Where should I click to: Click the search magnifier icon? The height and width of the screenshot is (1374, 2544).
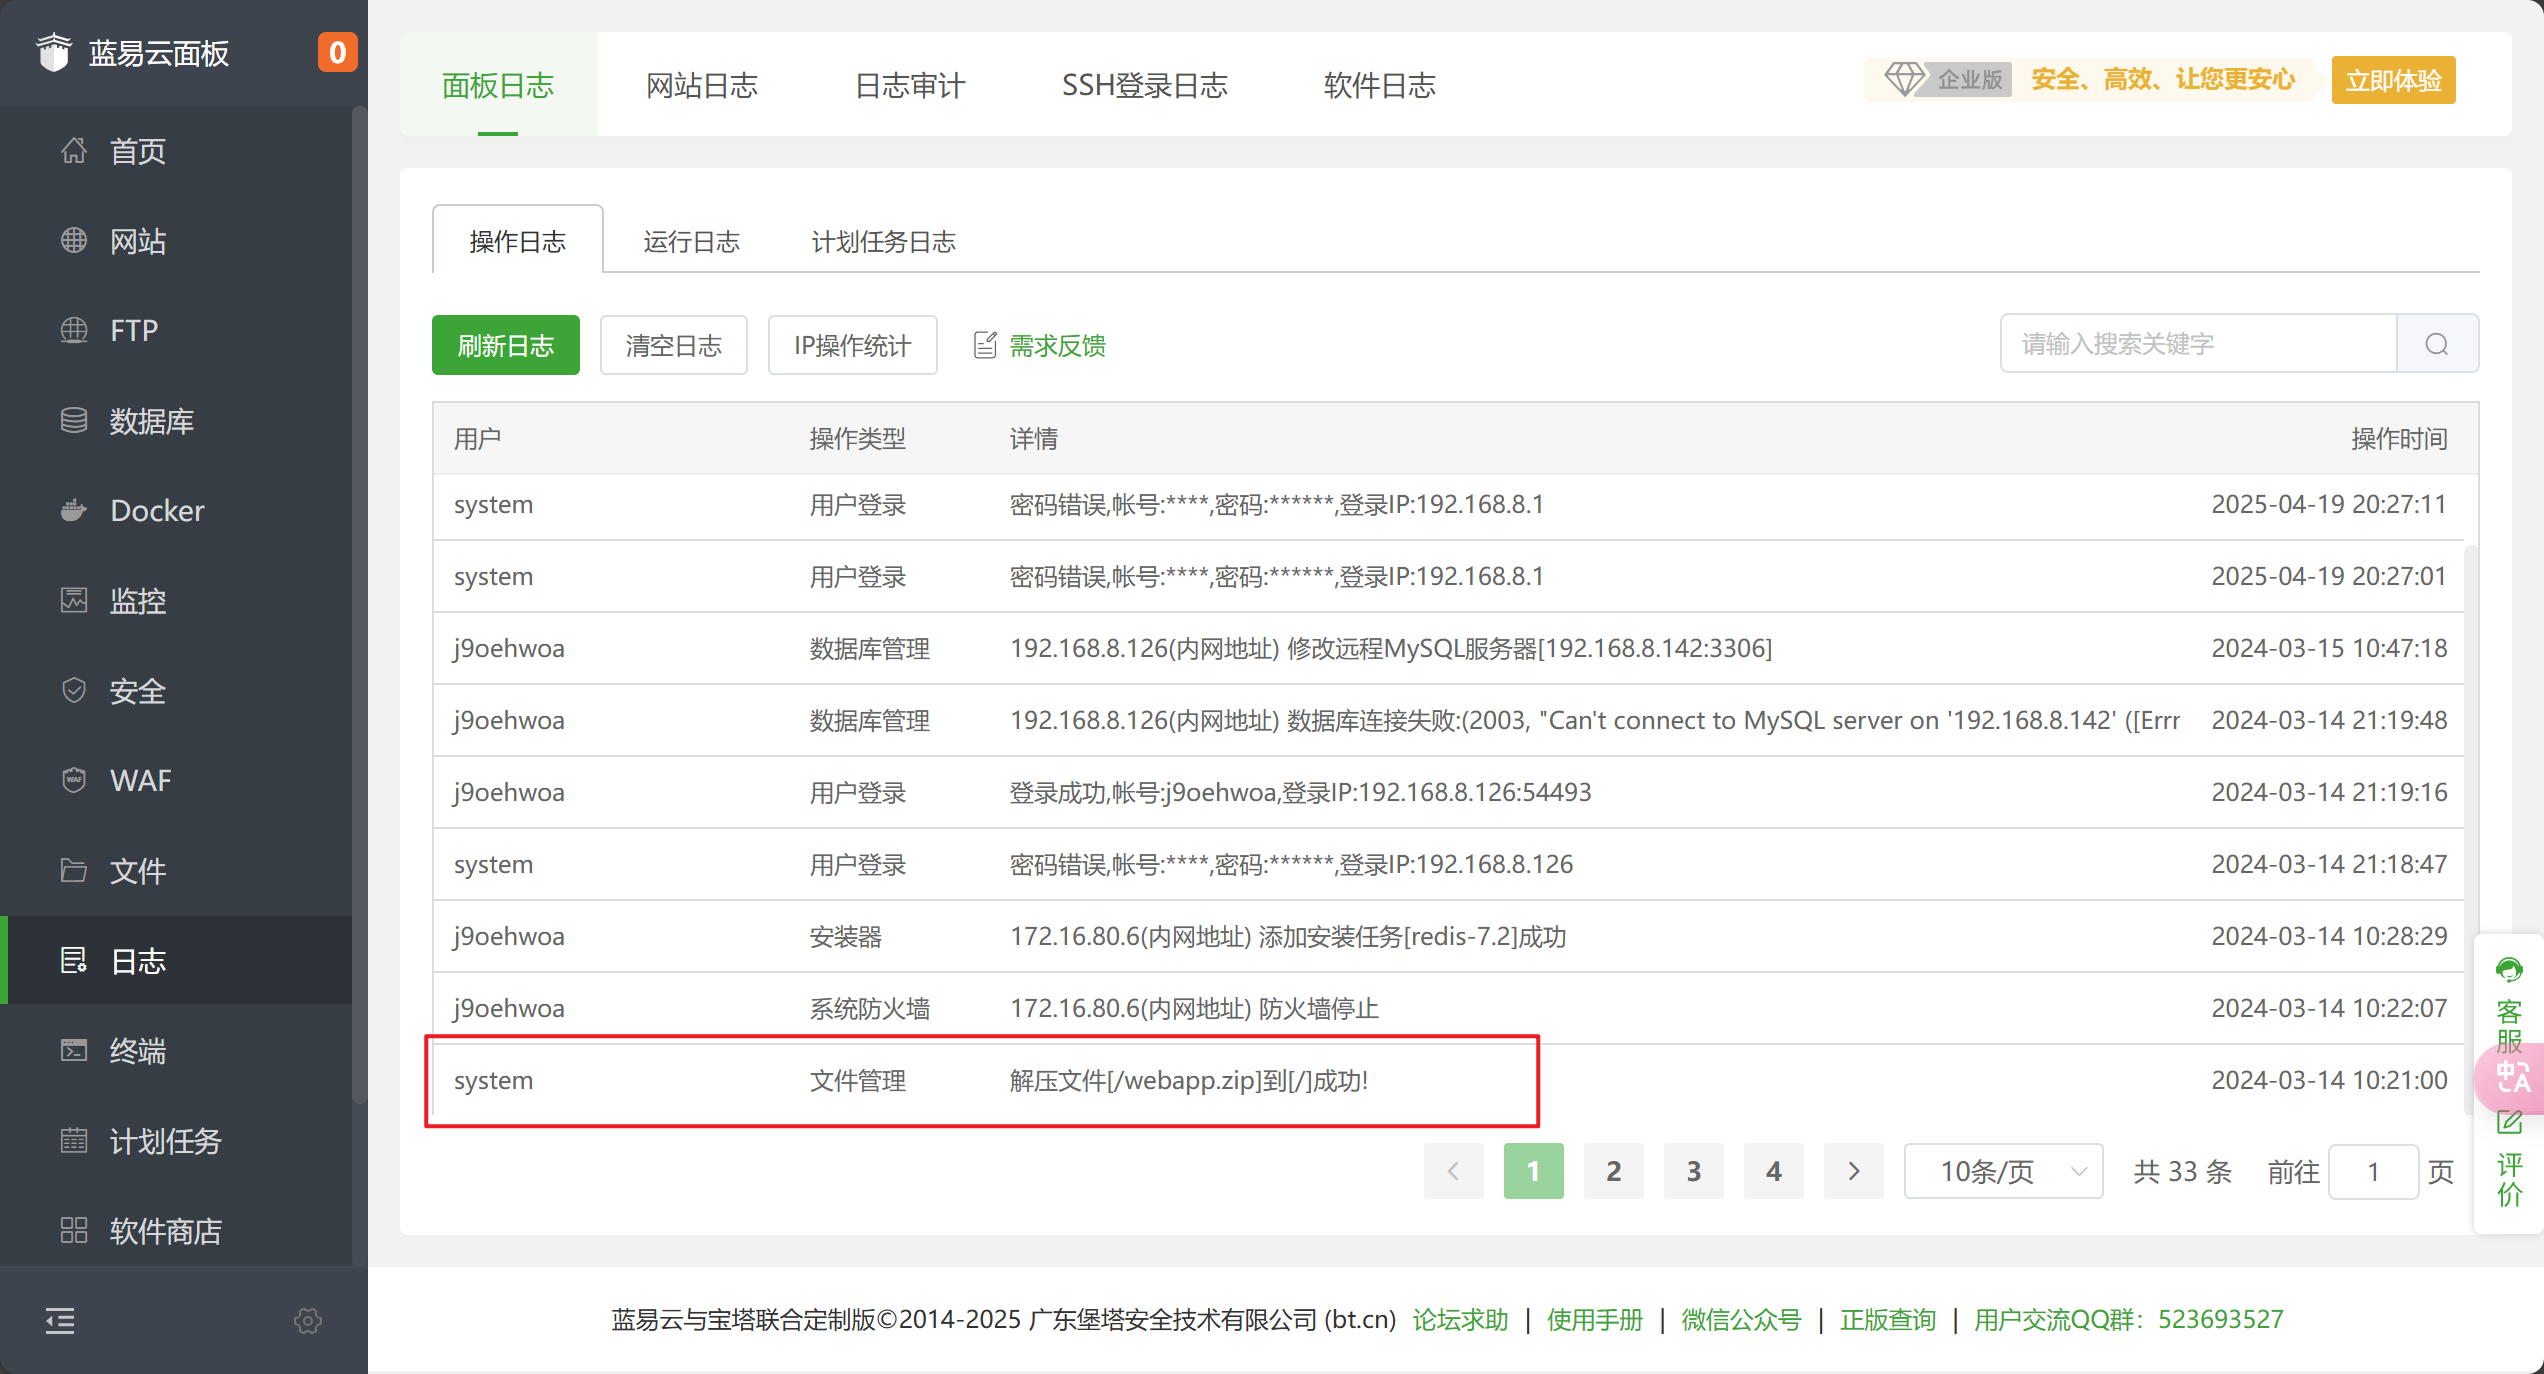[x=2437, y=344]
